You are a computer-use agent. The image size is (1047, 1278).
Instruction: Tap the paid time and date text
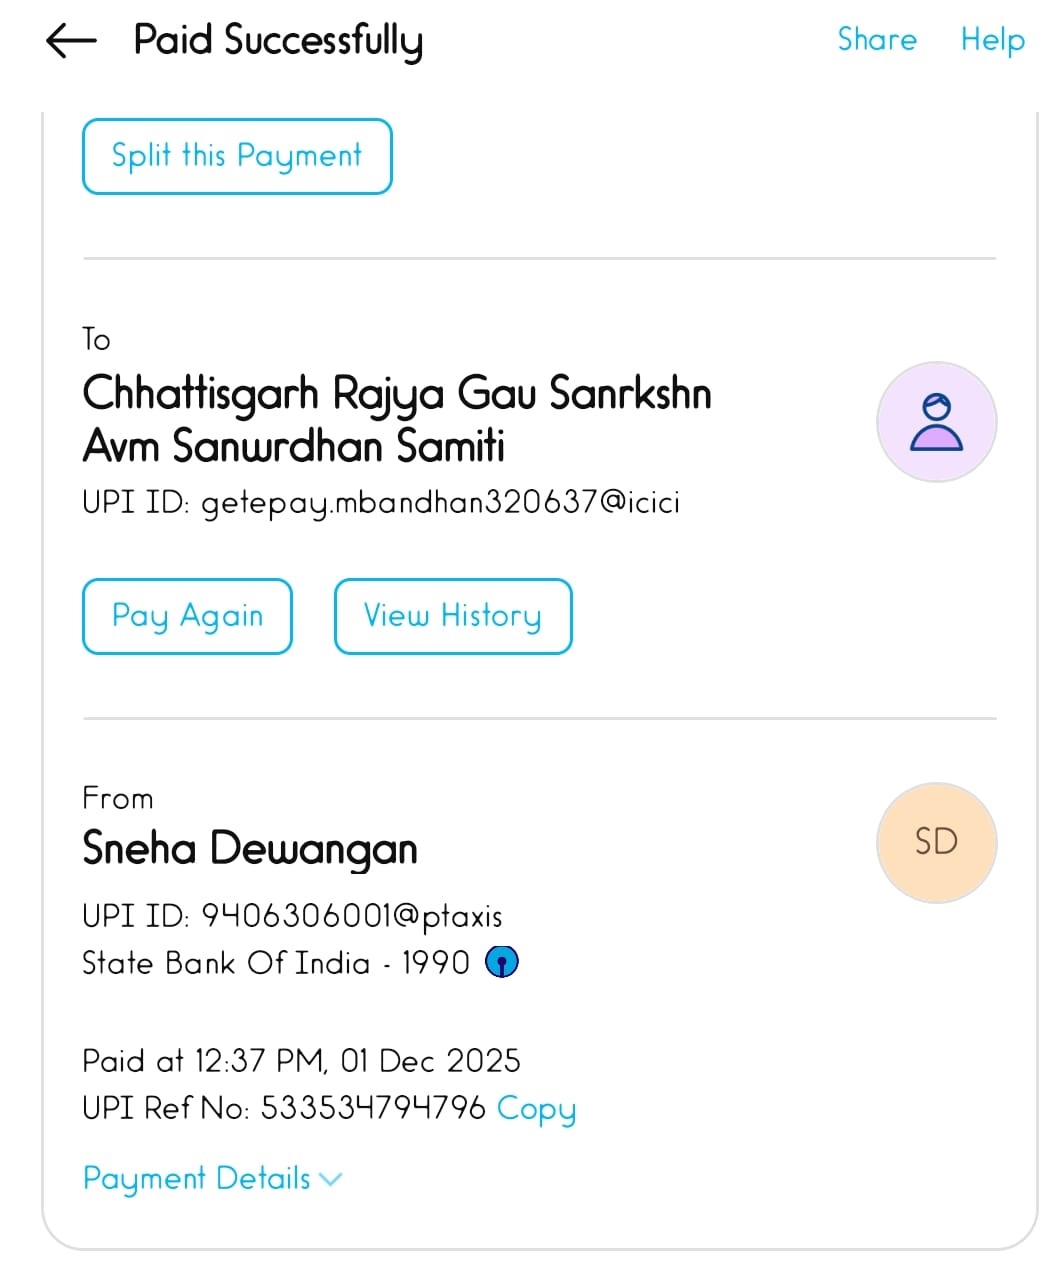301,1060
